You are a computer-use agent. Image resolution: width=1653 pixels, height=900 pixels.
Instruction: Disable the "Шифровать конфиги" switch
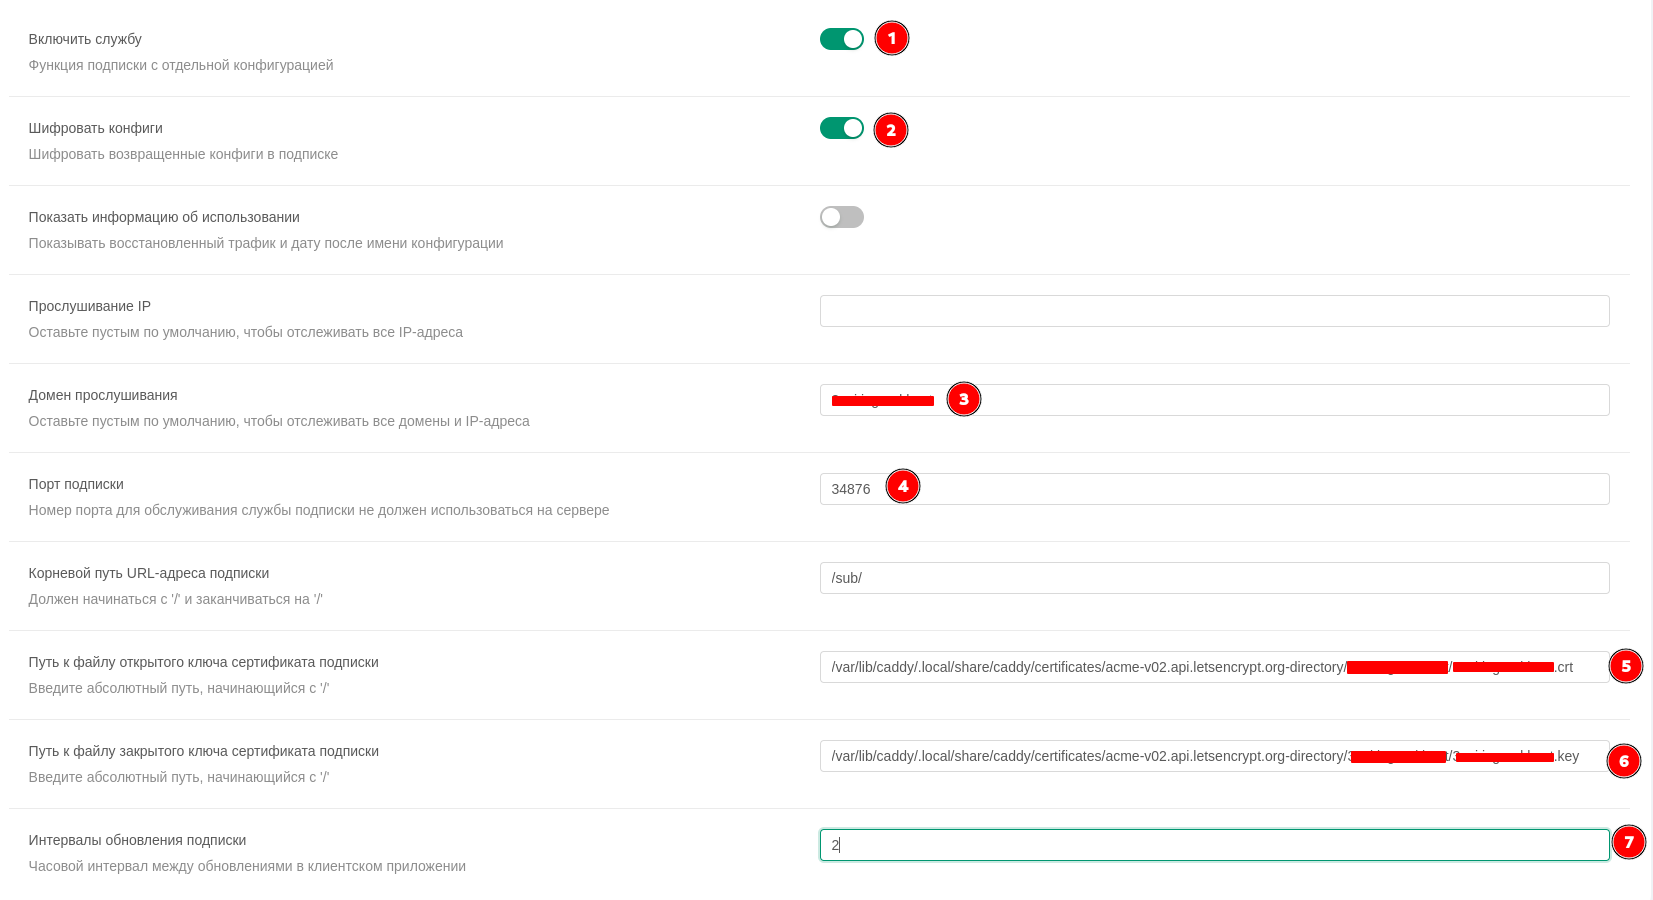(841, 128)
